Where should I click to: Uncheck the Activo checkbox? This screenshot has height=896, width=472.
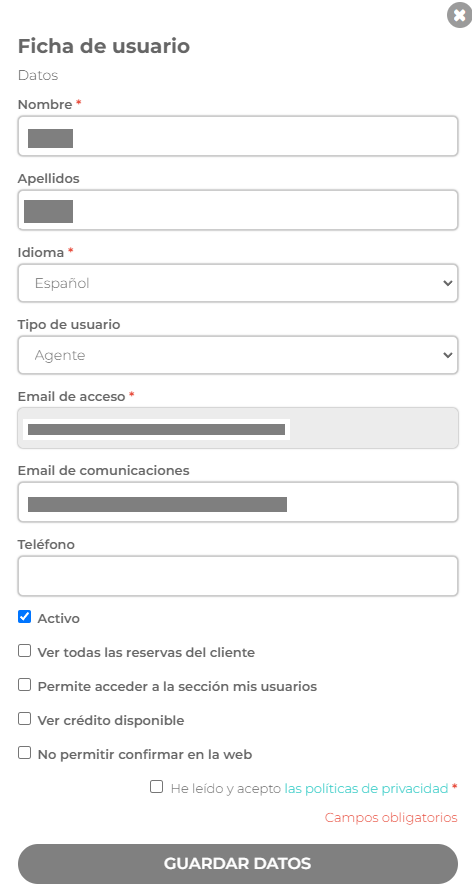(25, 617)
